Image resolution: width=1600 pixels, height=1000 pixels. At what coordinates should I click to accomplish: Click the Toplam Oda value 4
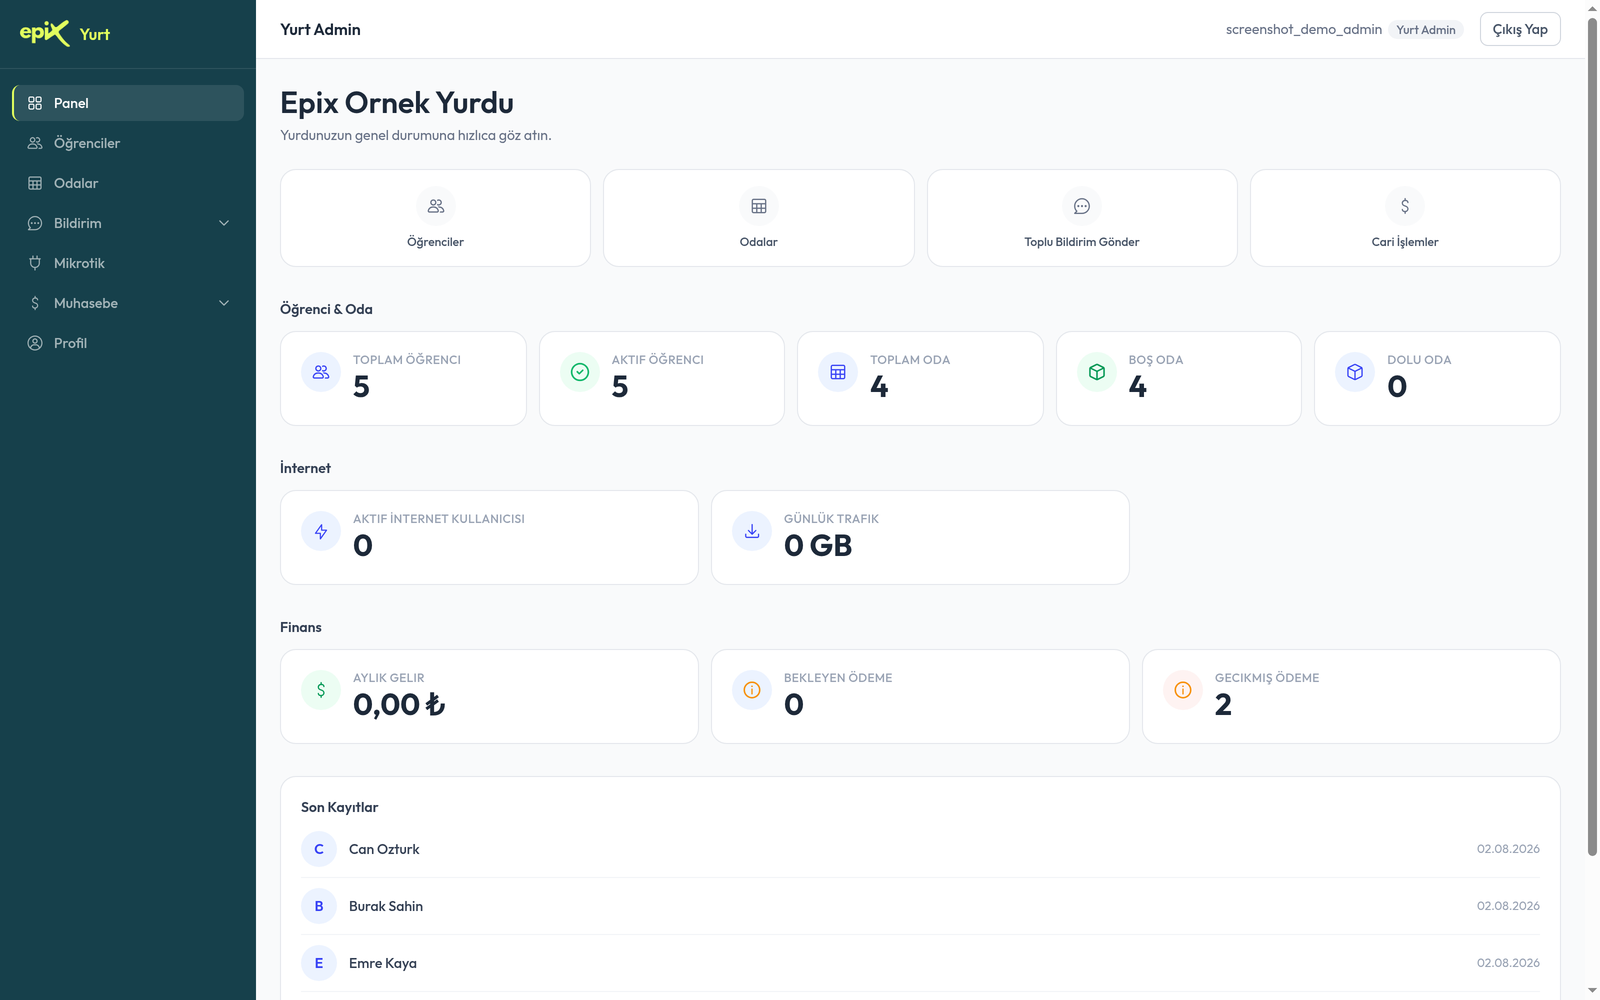pyautogui.click(x=879, y=387)
